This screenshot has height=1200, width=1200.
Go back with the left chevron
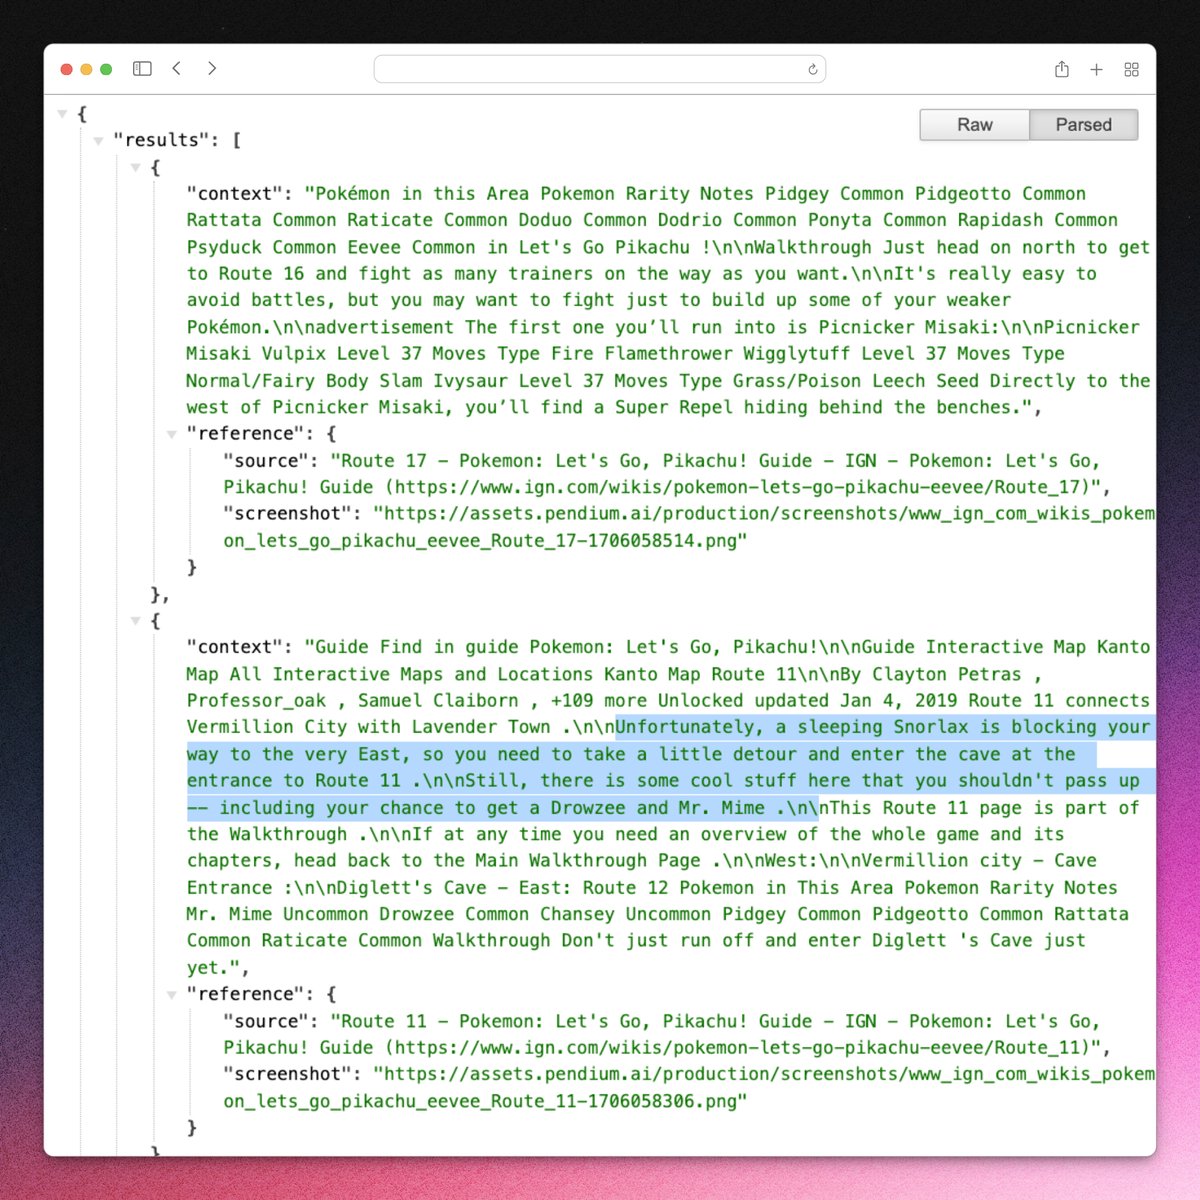click(x=177, y=68)
